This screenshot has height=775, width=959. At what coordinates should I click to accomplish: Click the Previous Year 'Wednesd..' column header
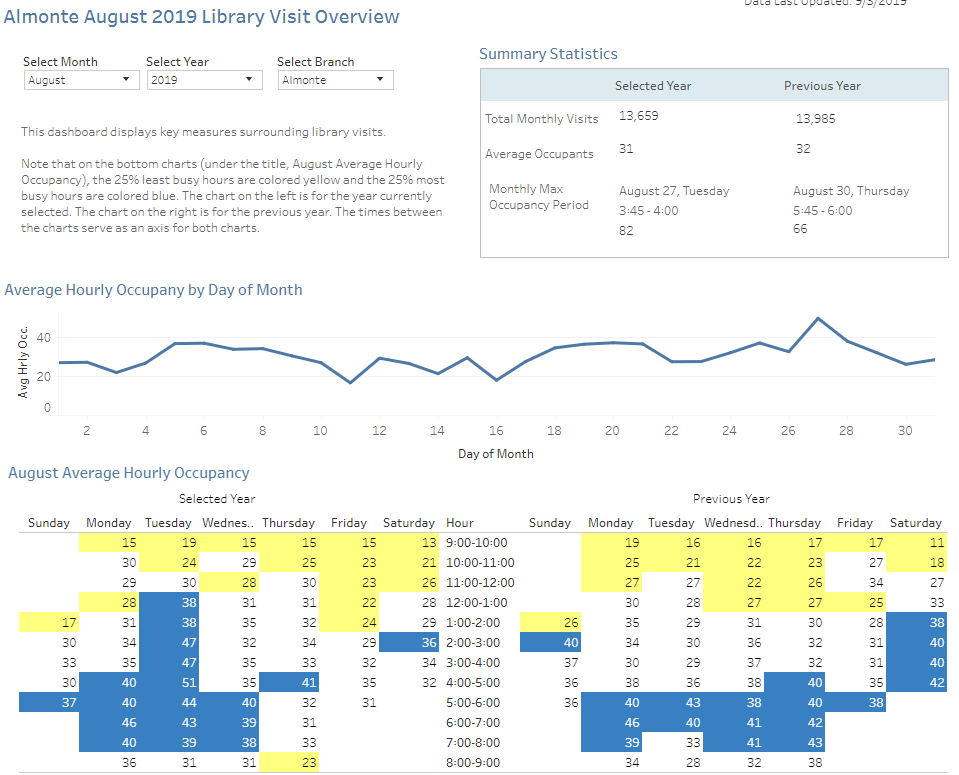(x=733, y=523)
